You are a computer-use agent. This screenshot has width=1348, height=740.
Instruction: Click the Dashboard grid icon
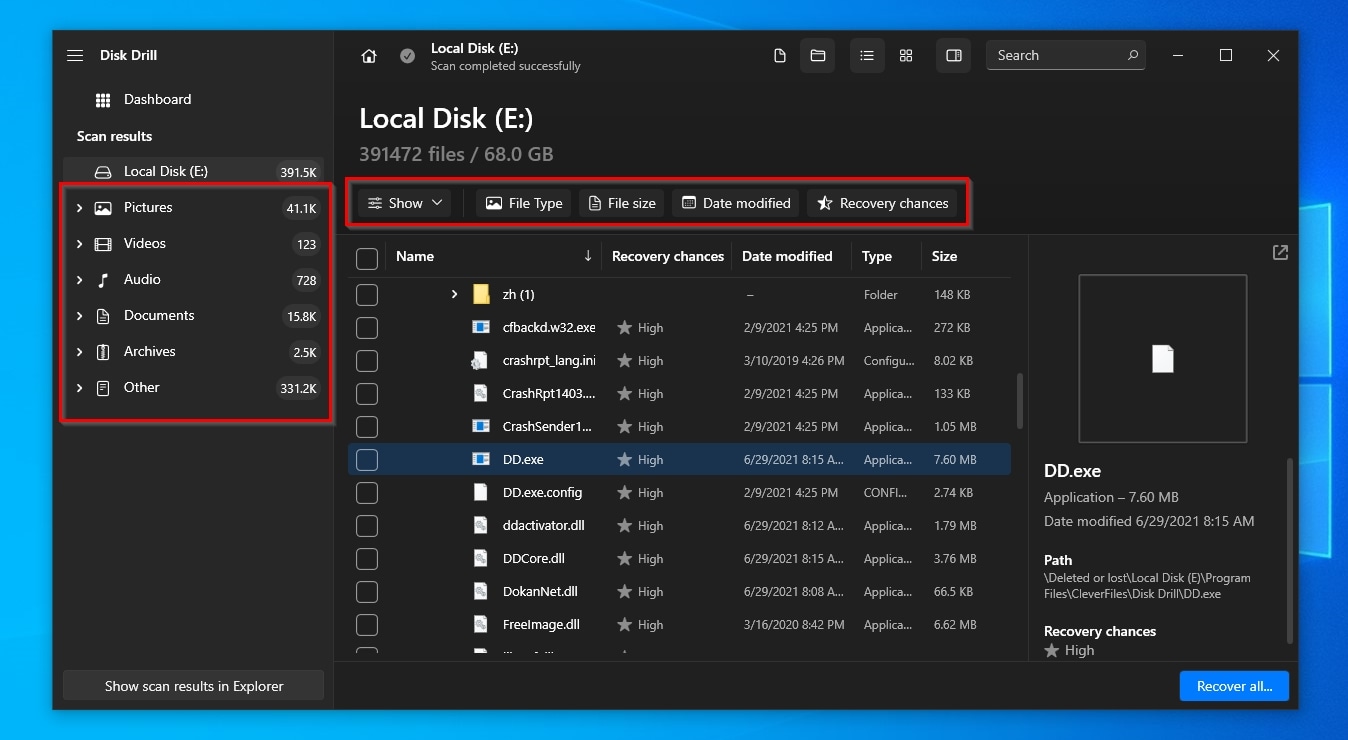coord(103,100)
